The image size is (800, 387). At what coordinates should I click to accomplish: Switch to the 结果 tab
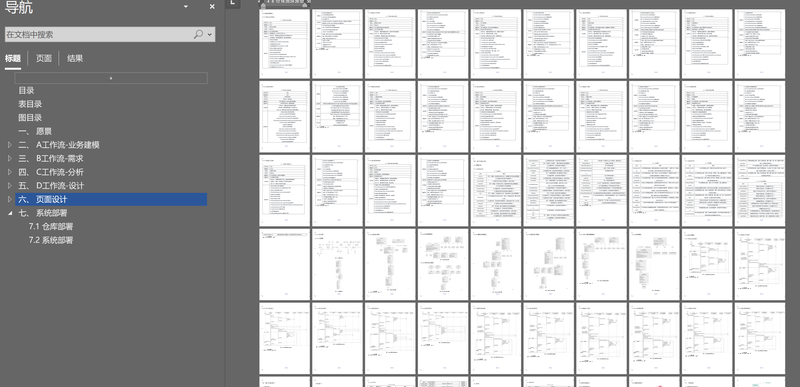[75, 59]
